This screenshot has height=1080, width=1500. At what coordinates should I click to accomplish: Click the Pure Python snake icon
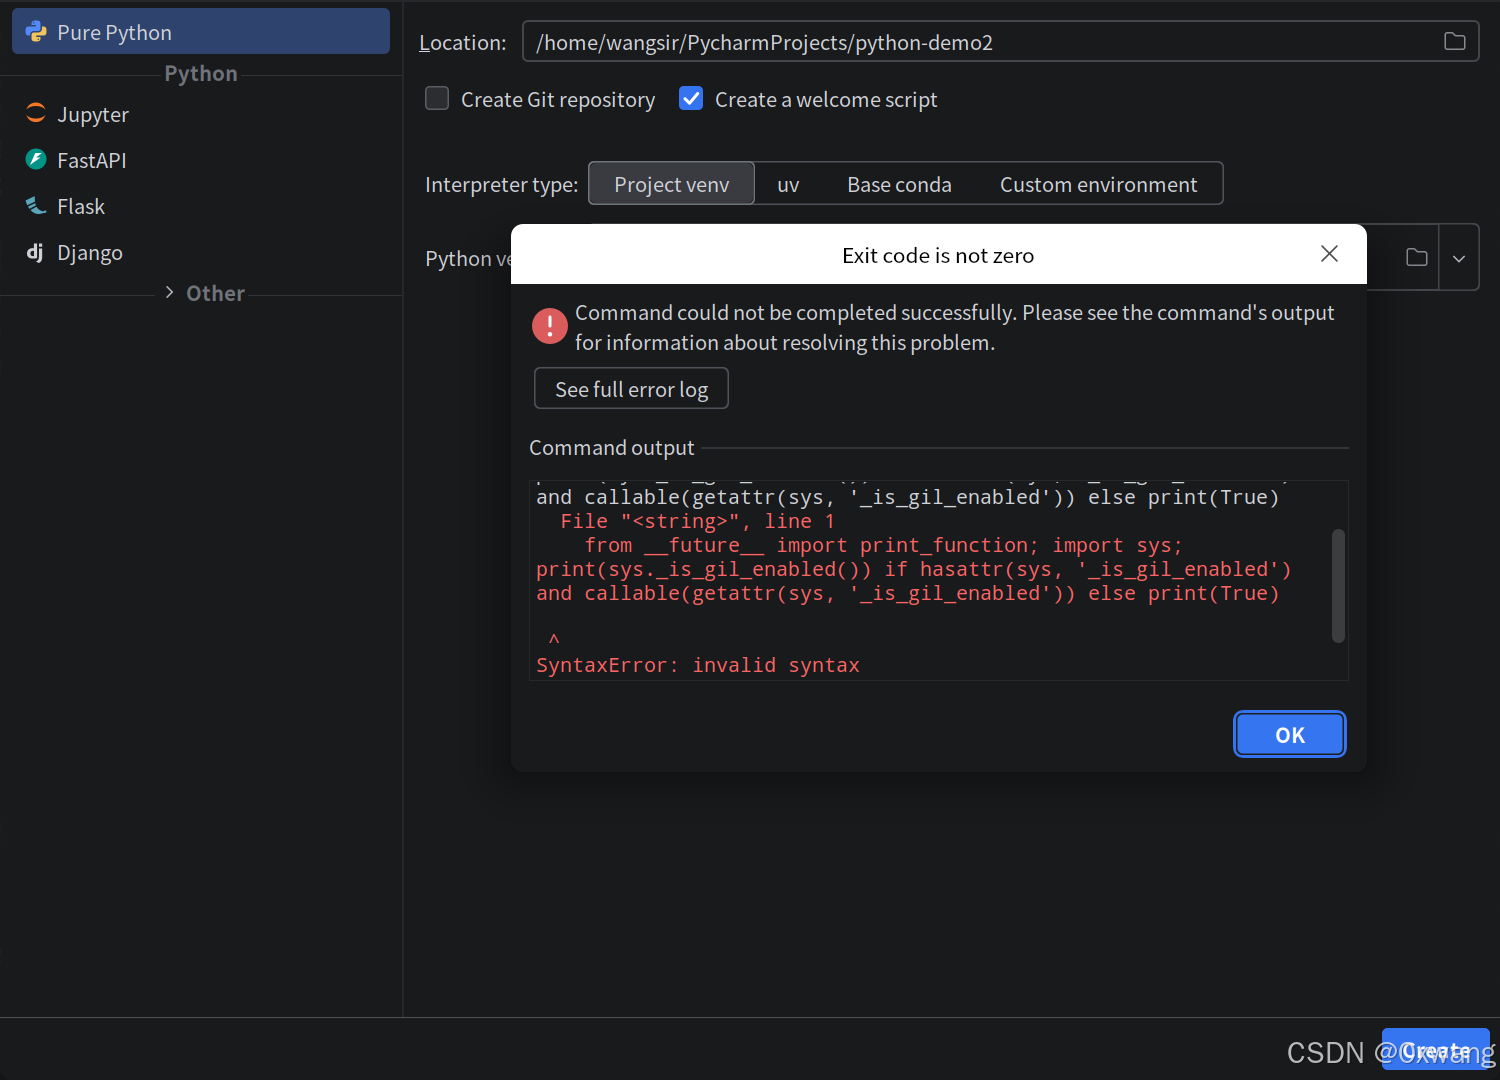(x=36, y=32)
